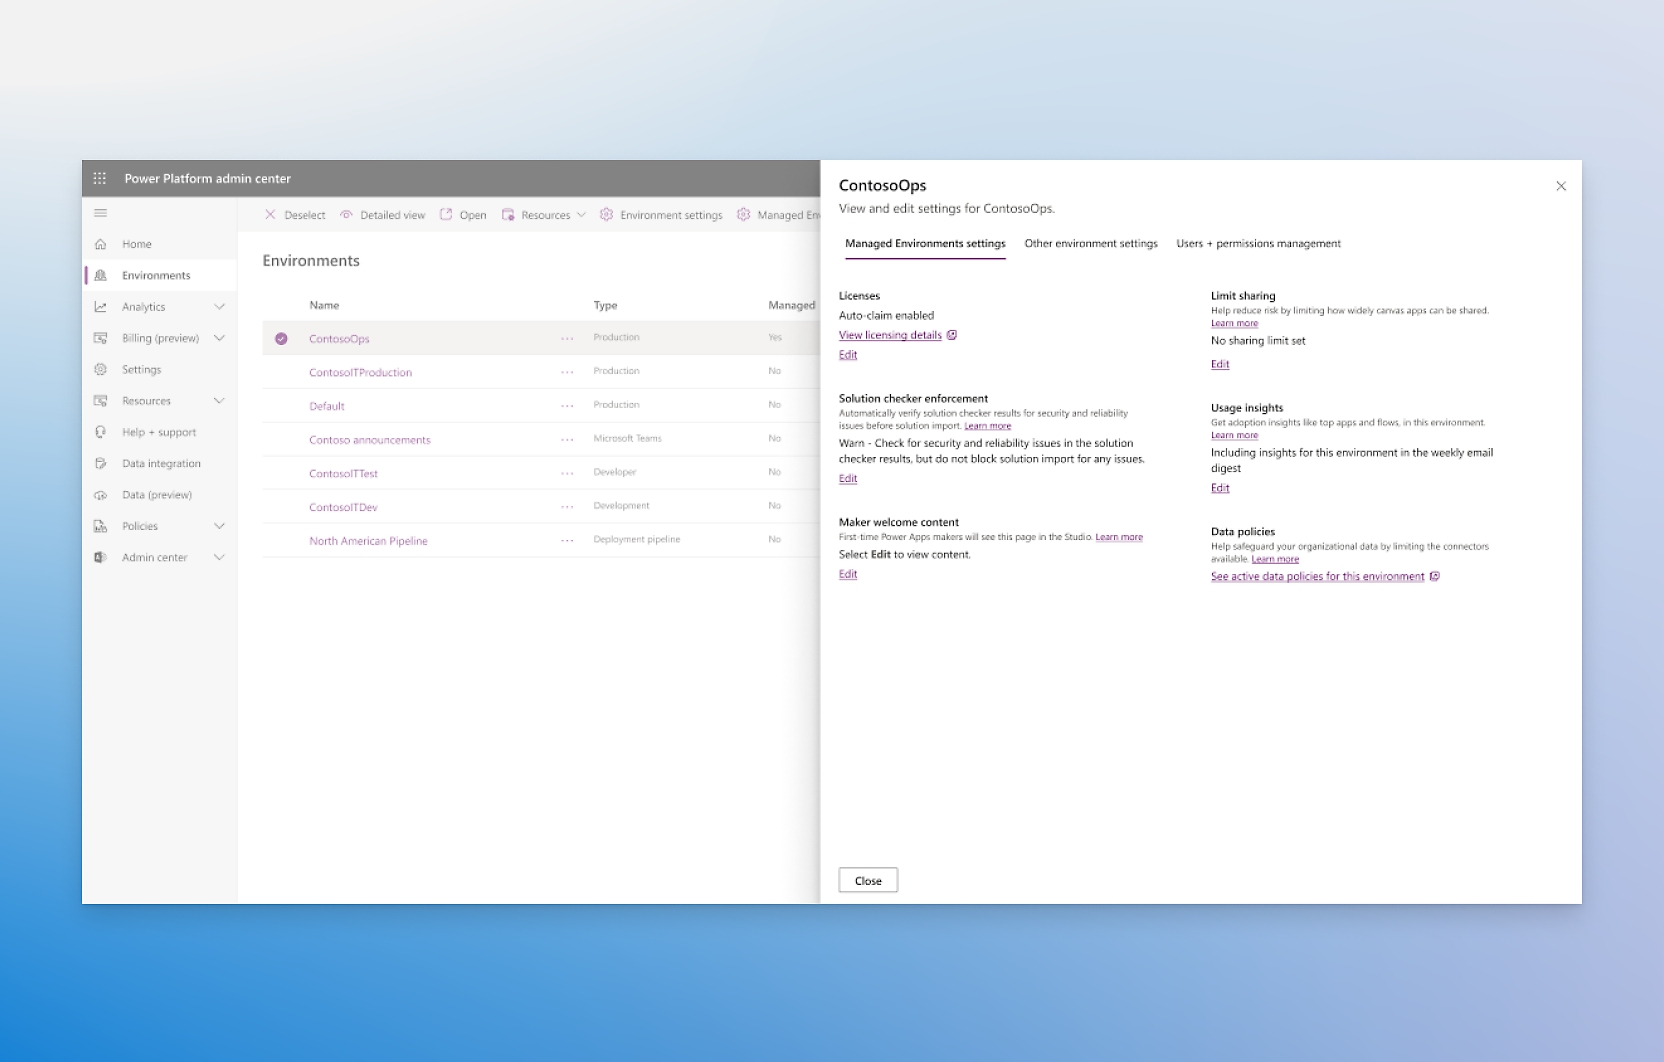This screenshot has height=1062, width=1664.
Task: Expand the Billing (preview) chevron
Action: pyautogui.click(x=219, y=338)
